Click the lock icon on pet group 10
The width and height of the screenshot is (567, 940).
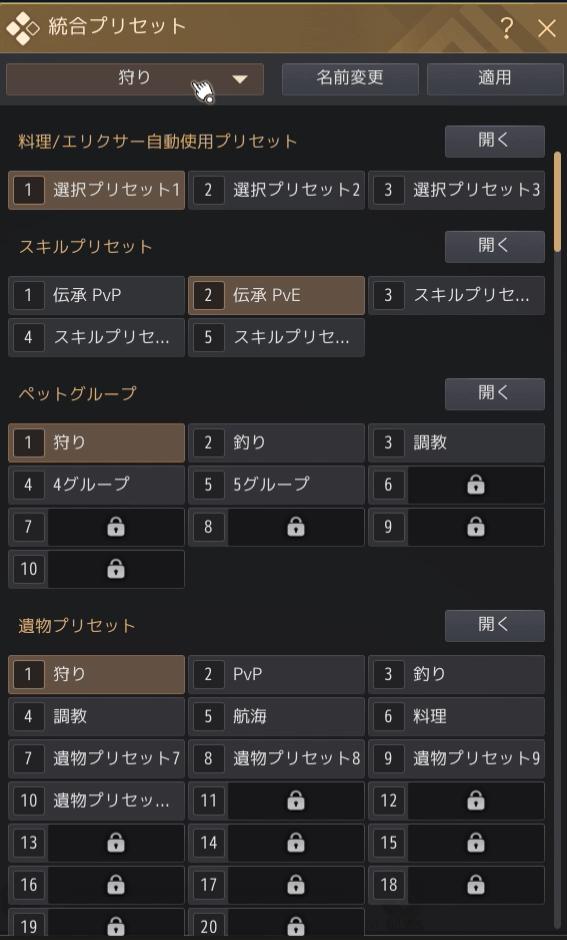coord(116,569)
